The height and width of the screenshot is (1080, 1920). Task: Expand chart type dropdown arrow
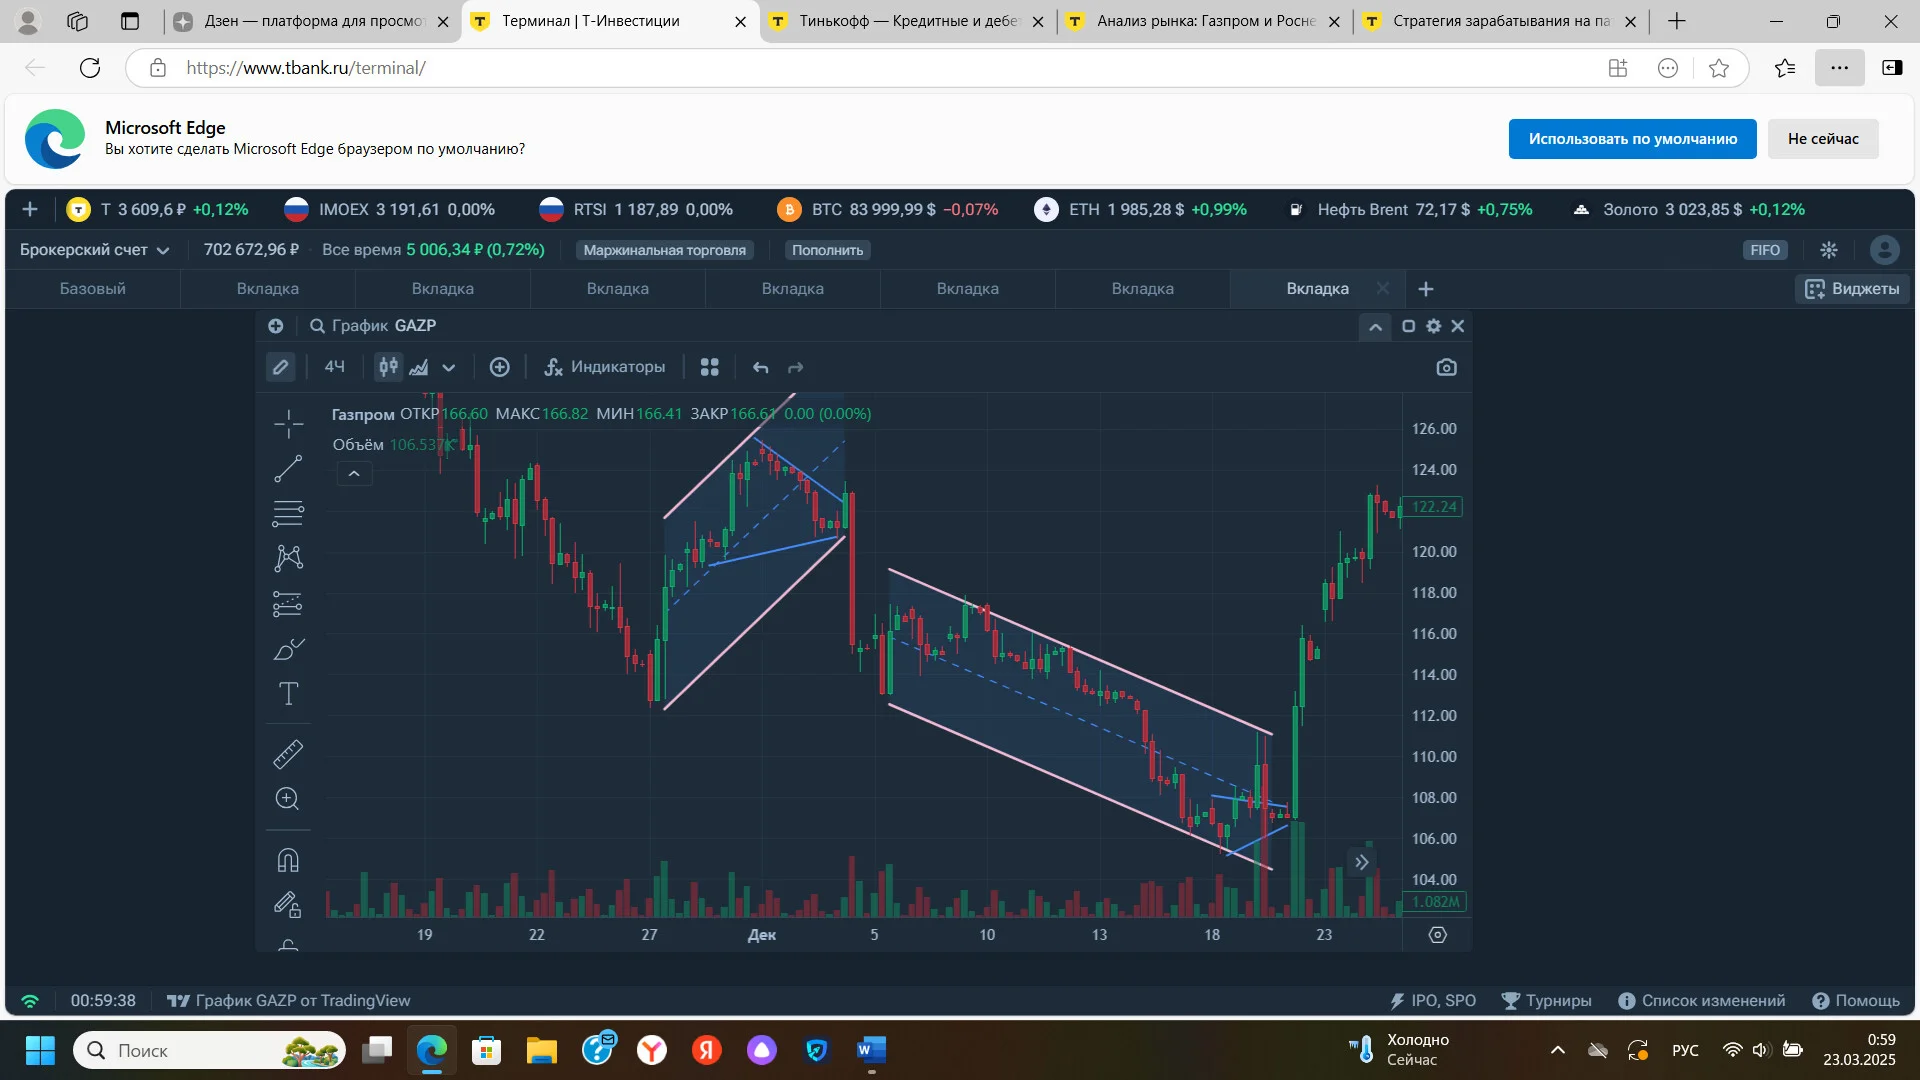pyautogui.click(x=449, y=367)
